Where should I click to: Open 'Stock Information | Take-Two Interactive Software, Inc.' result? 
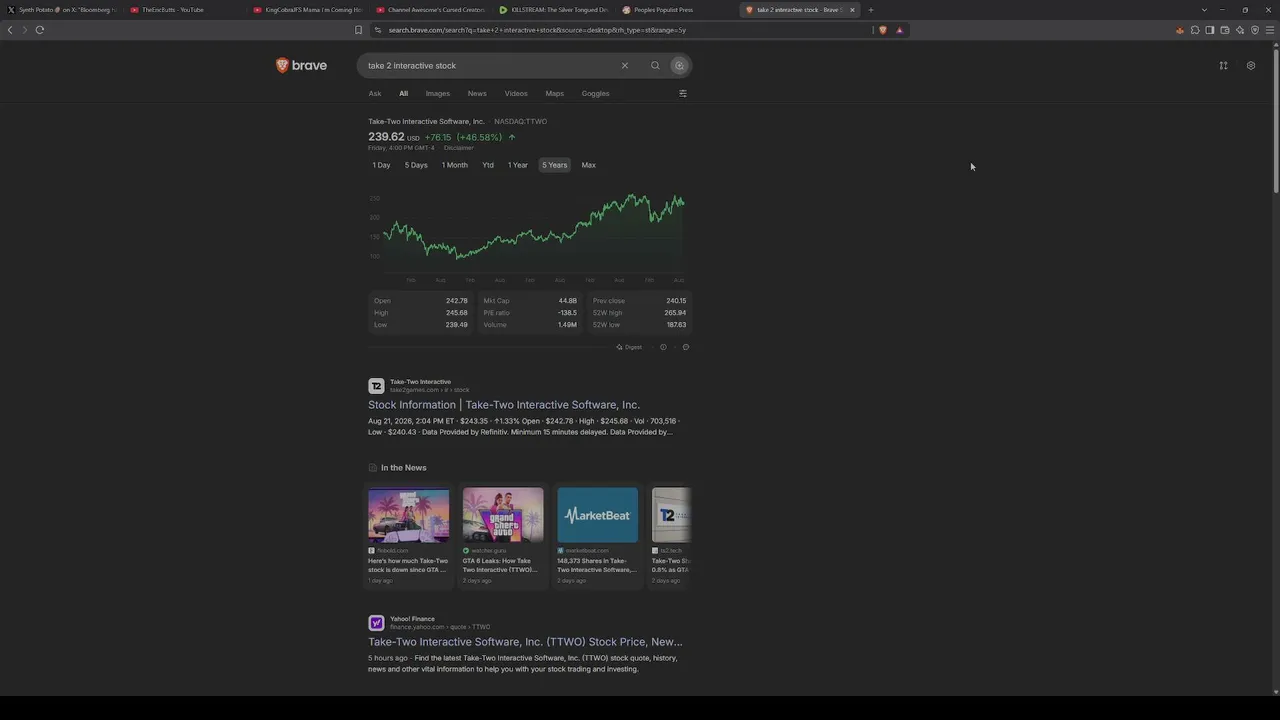pos(504,405)
